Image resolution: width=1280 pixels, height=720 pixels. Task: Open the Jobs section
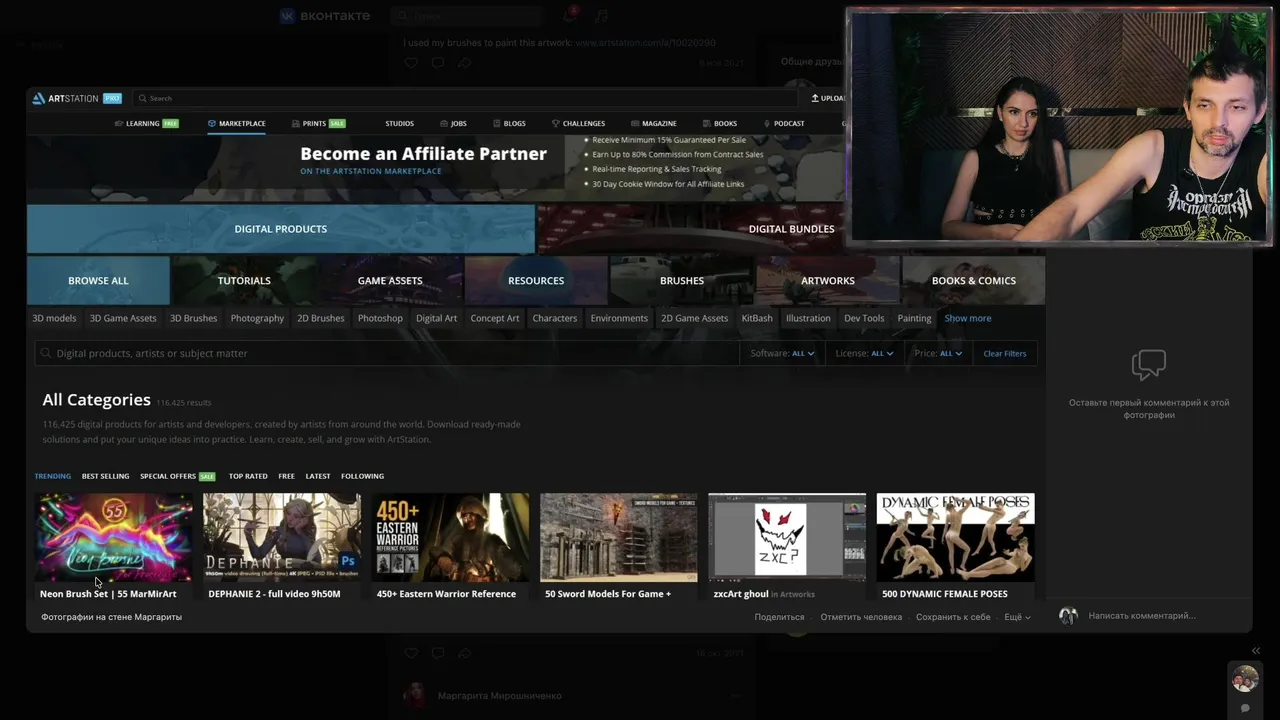click(x=453, y=123)
